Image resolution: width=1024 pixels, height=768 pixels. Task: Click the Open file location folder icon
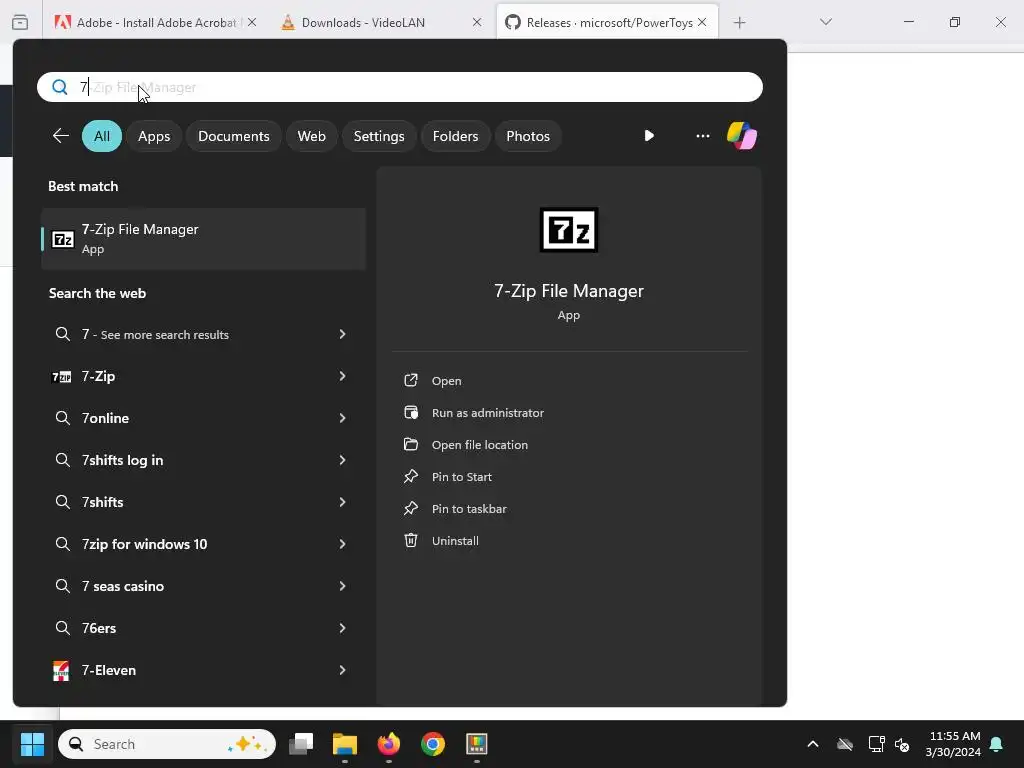[x=411, y=445]
